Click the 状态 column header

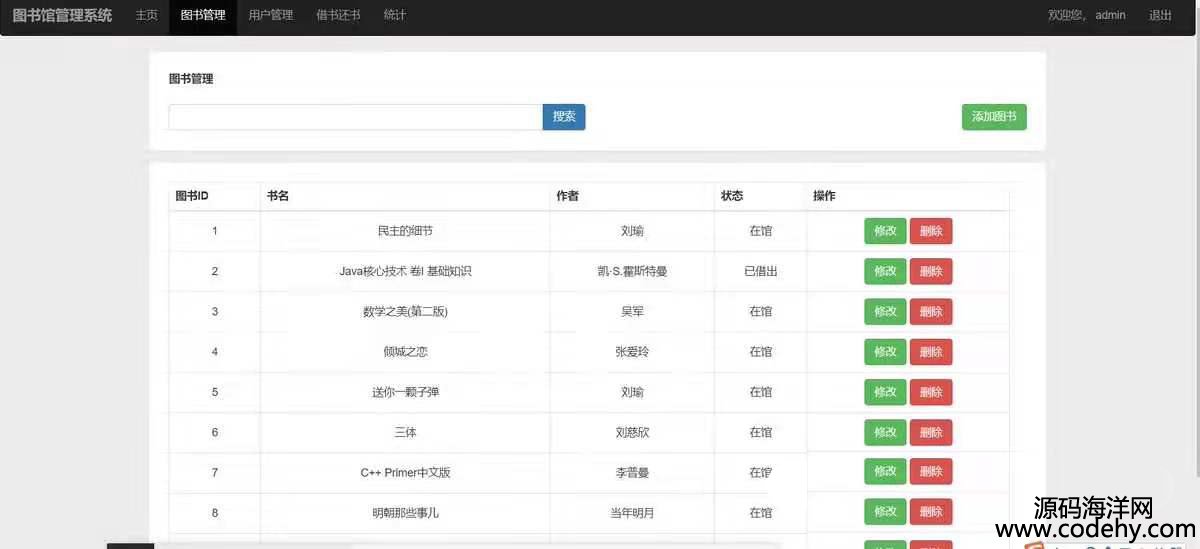click(x=732, y=196)
